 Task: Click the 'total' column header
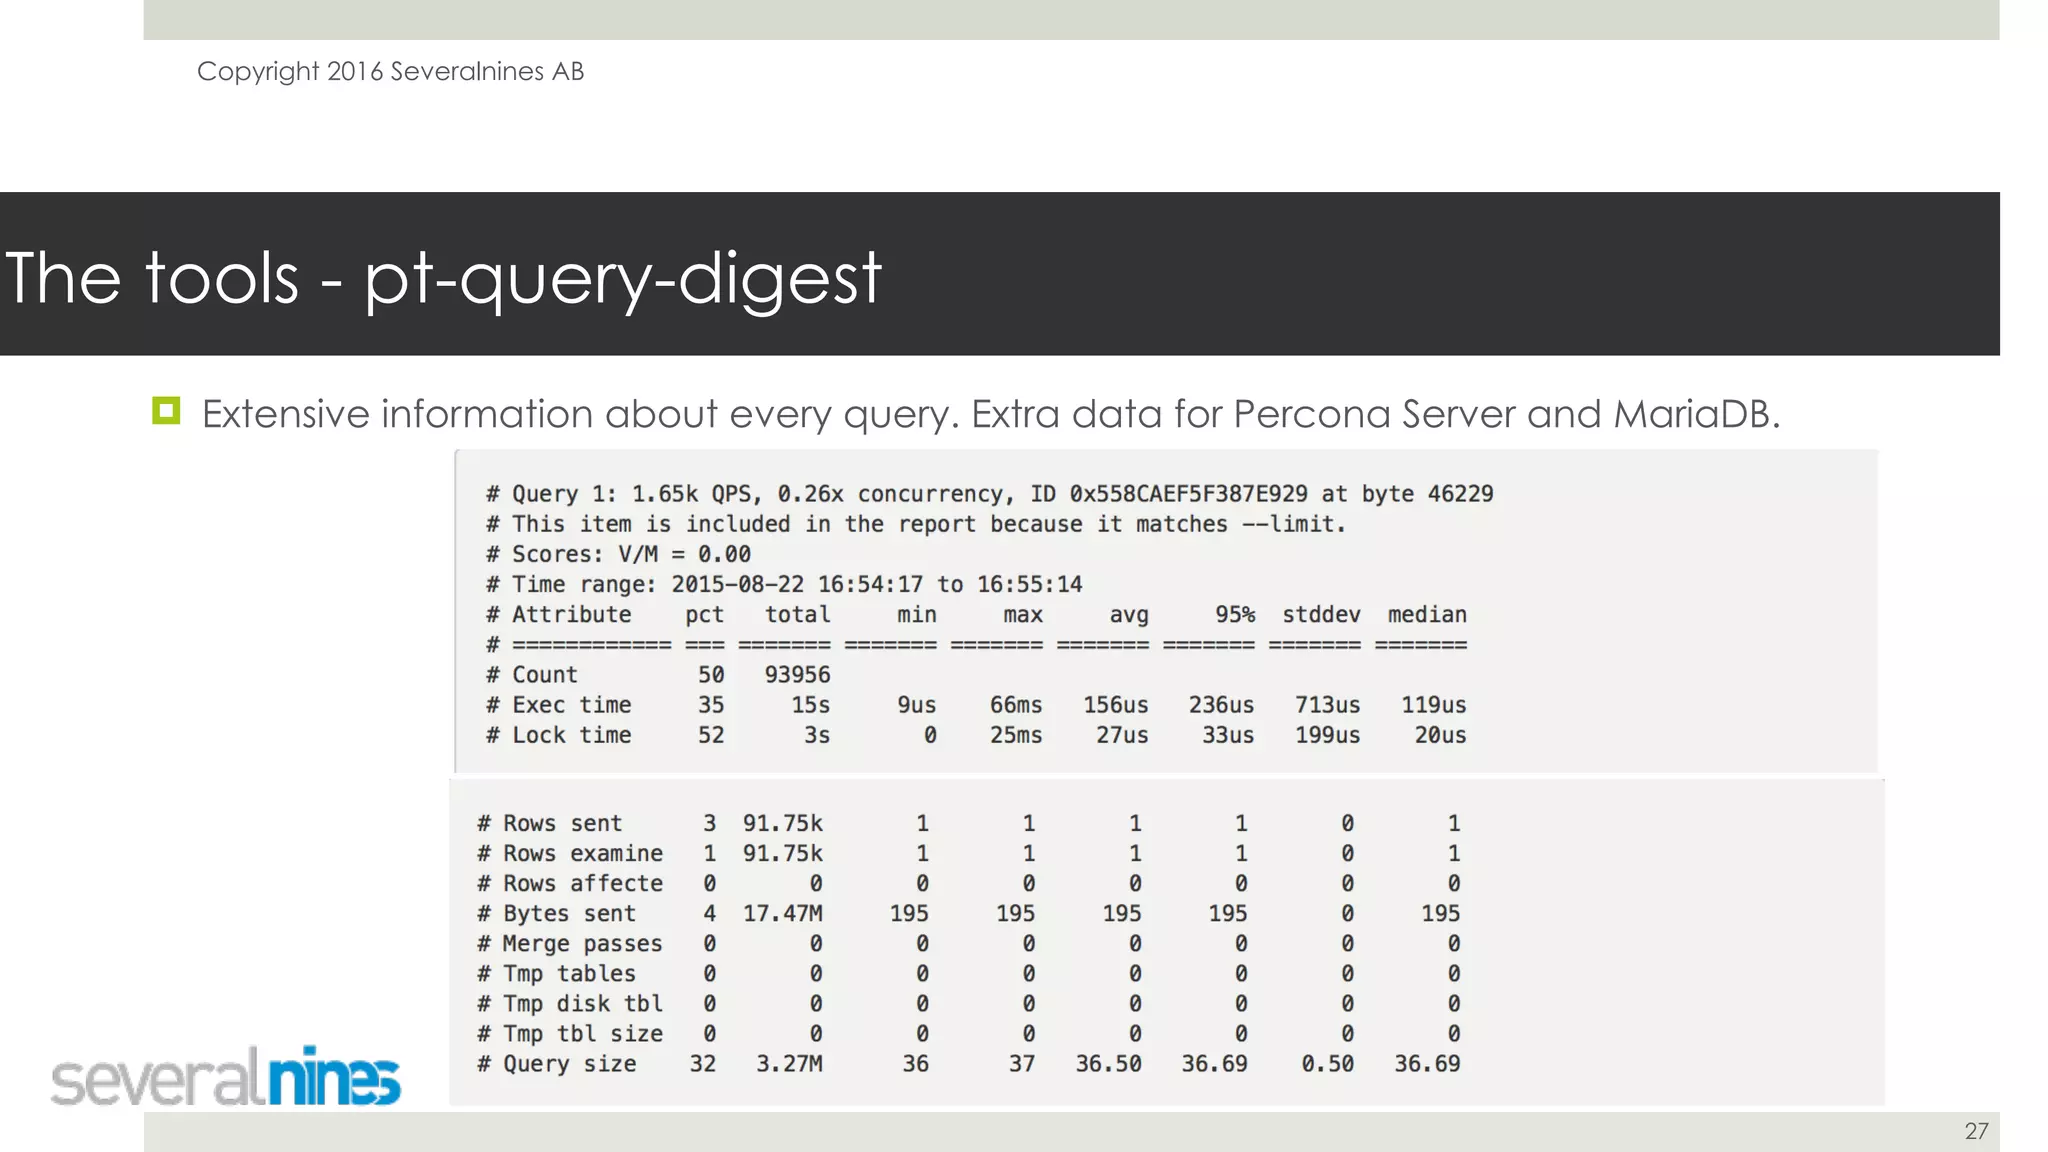[797, 614]
